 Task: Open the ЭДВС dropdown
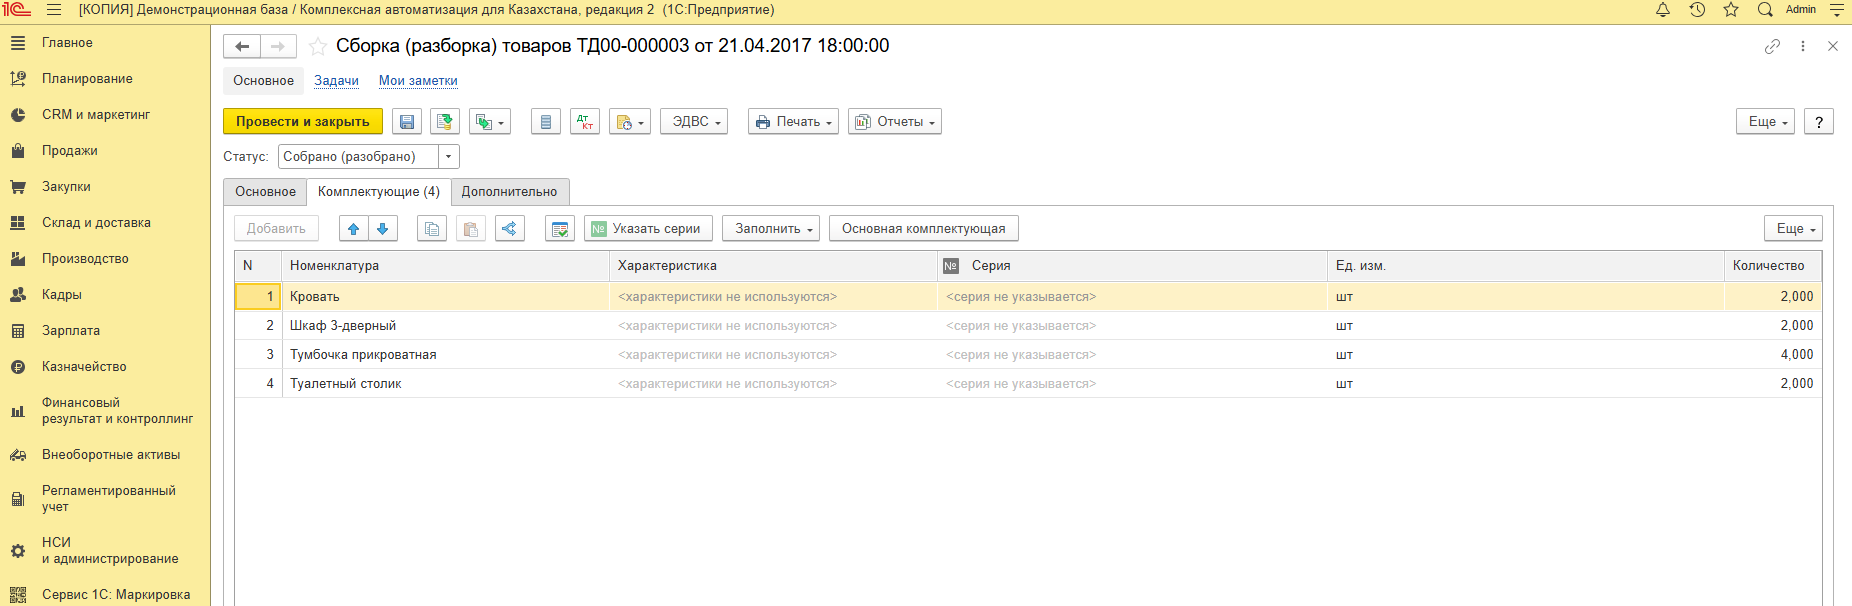(694, 122)
